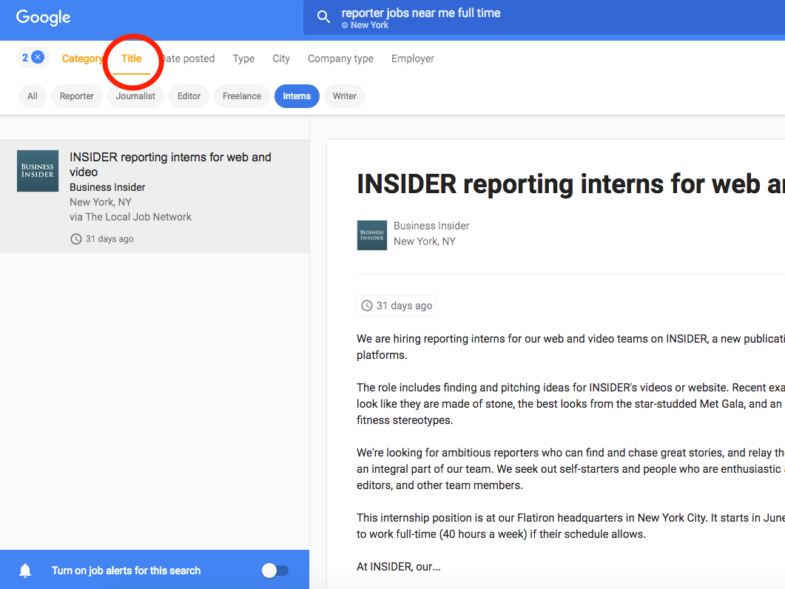Open the City filter tab

[281, 59]
